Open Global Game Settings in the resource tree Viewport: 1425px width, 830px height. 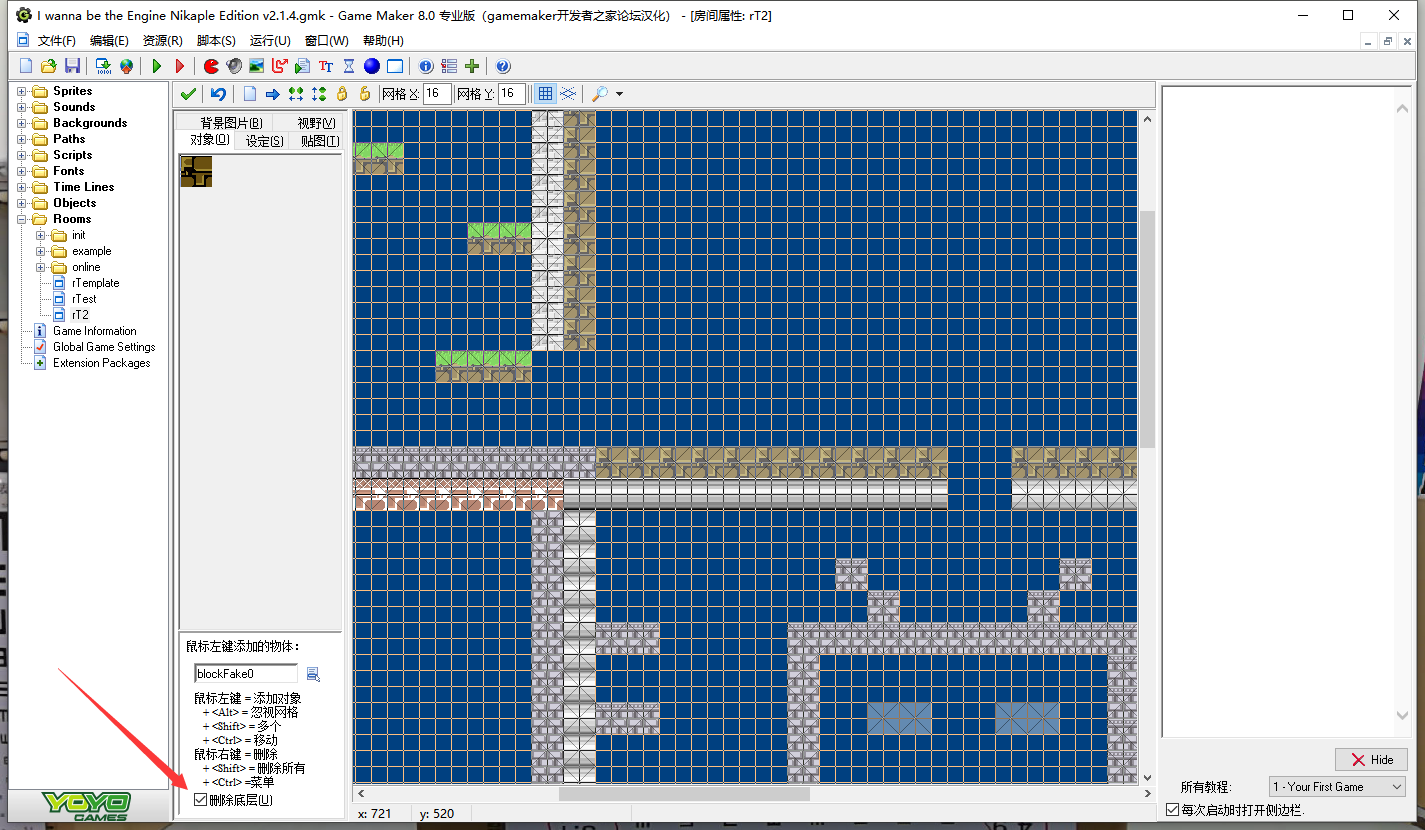[x=104, y=347]
